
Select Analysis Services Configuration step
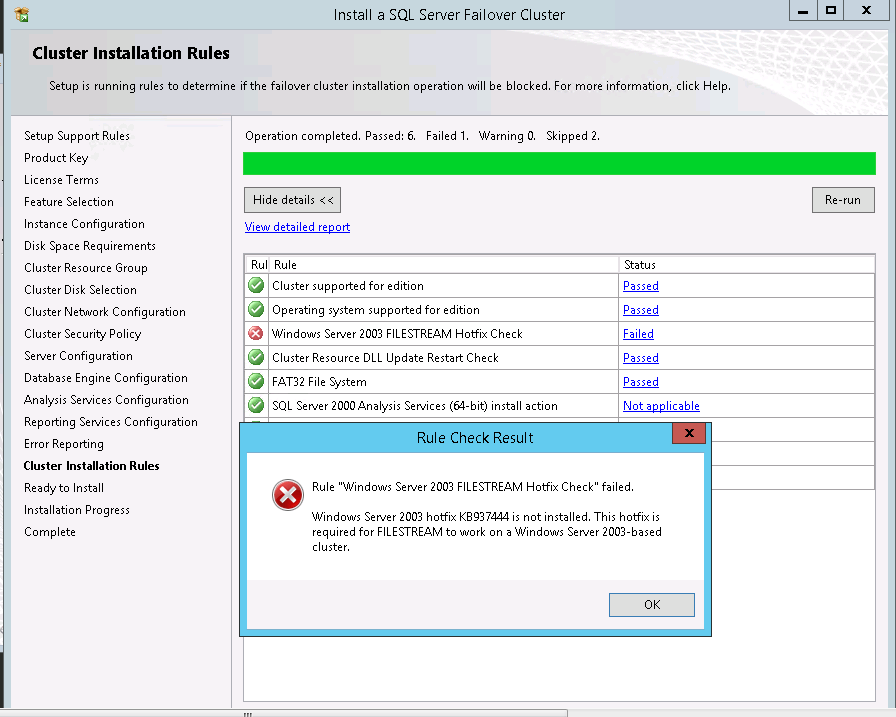point(106,400)
